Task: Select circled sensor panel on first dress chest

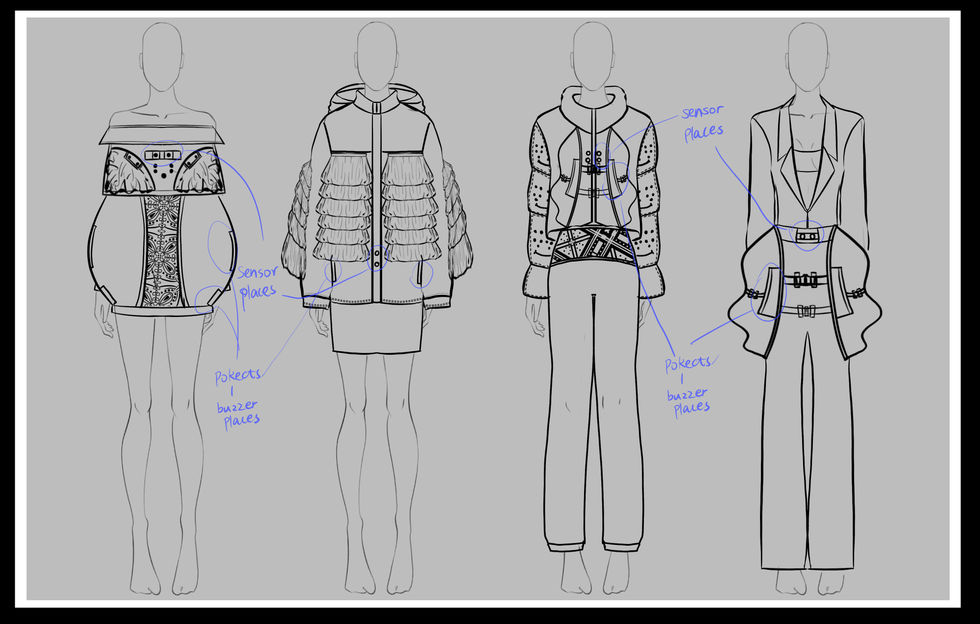Action: point(162,154)
